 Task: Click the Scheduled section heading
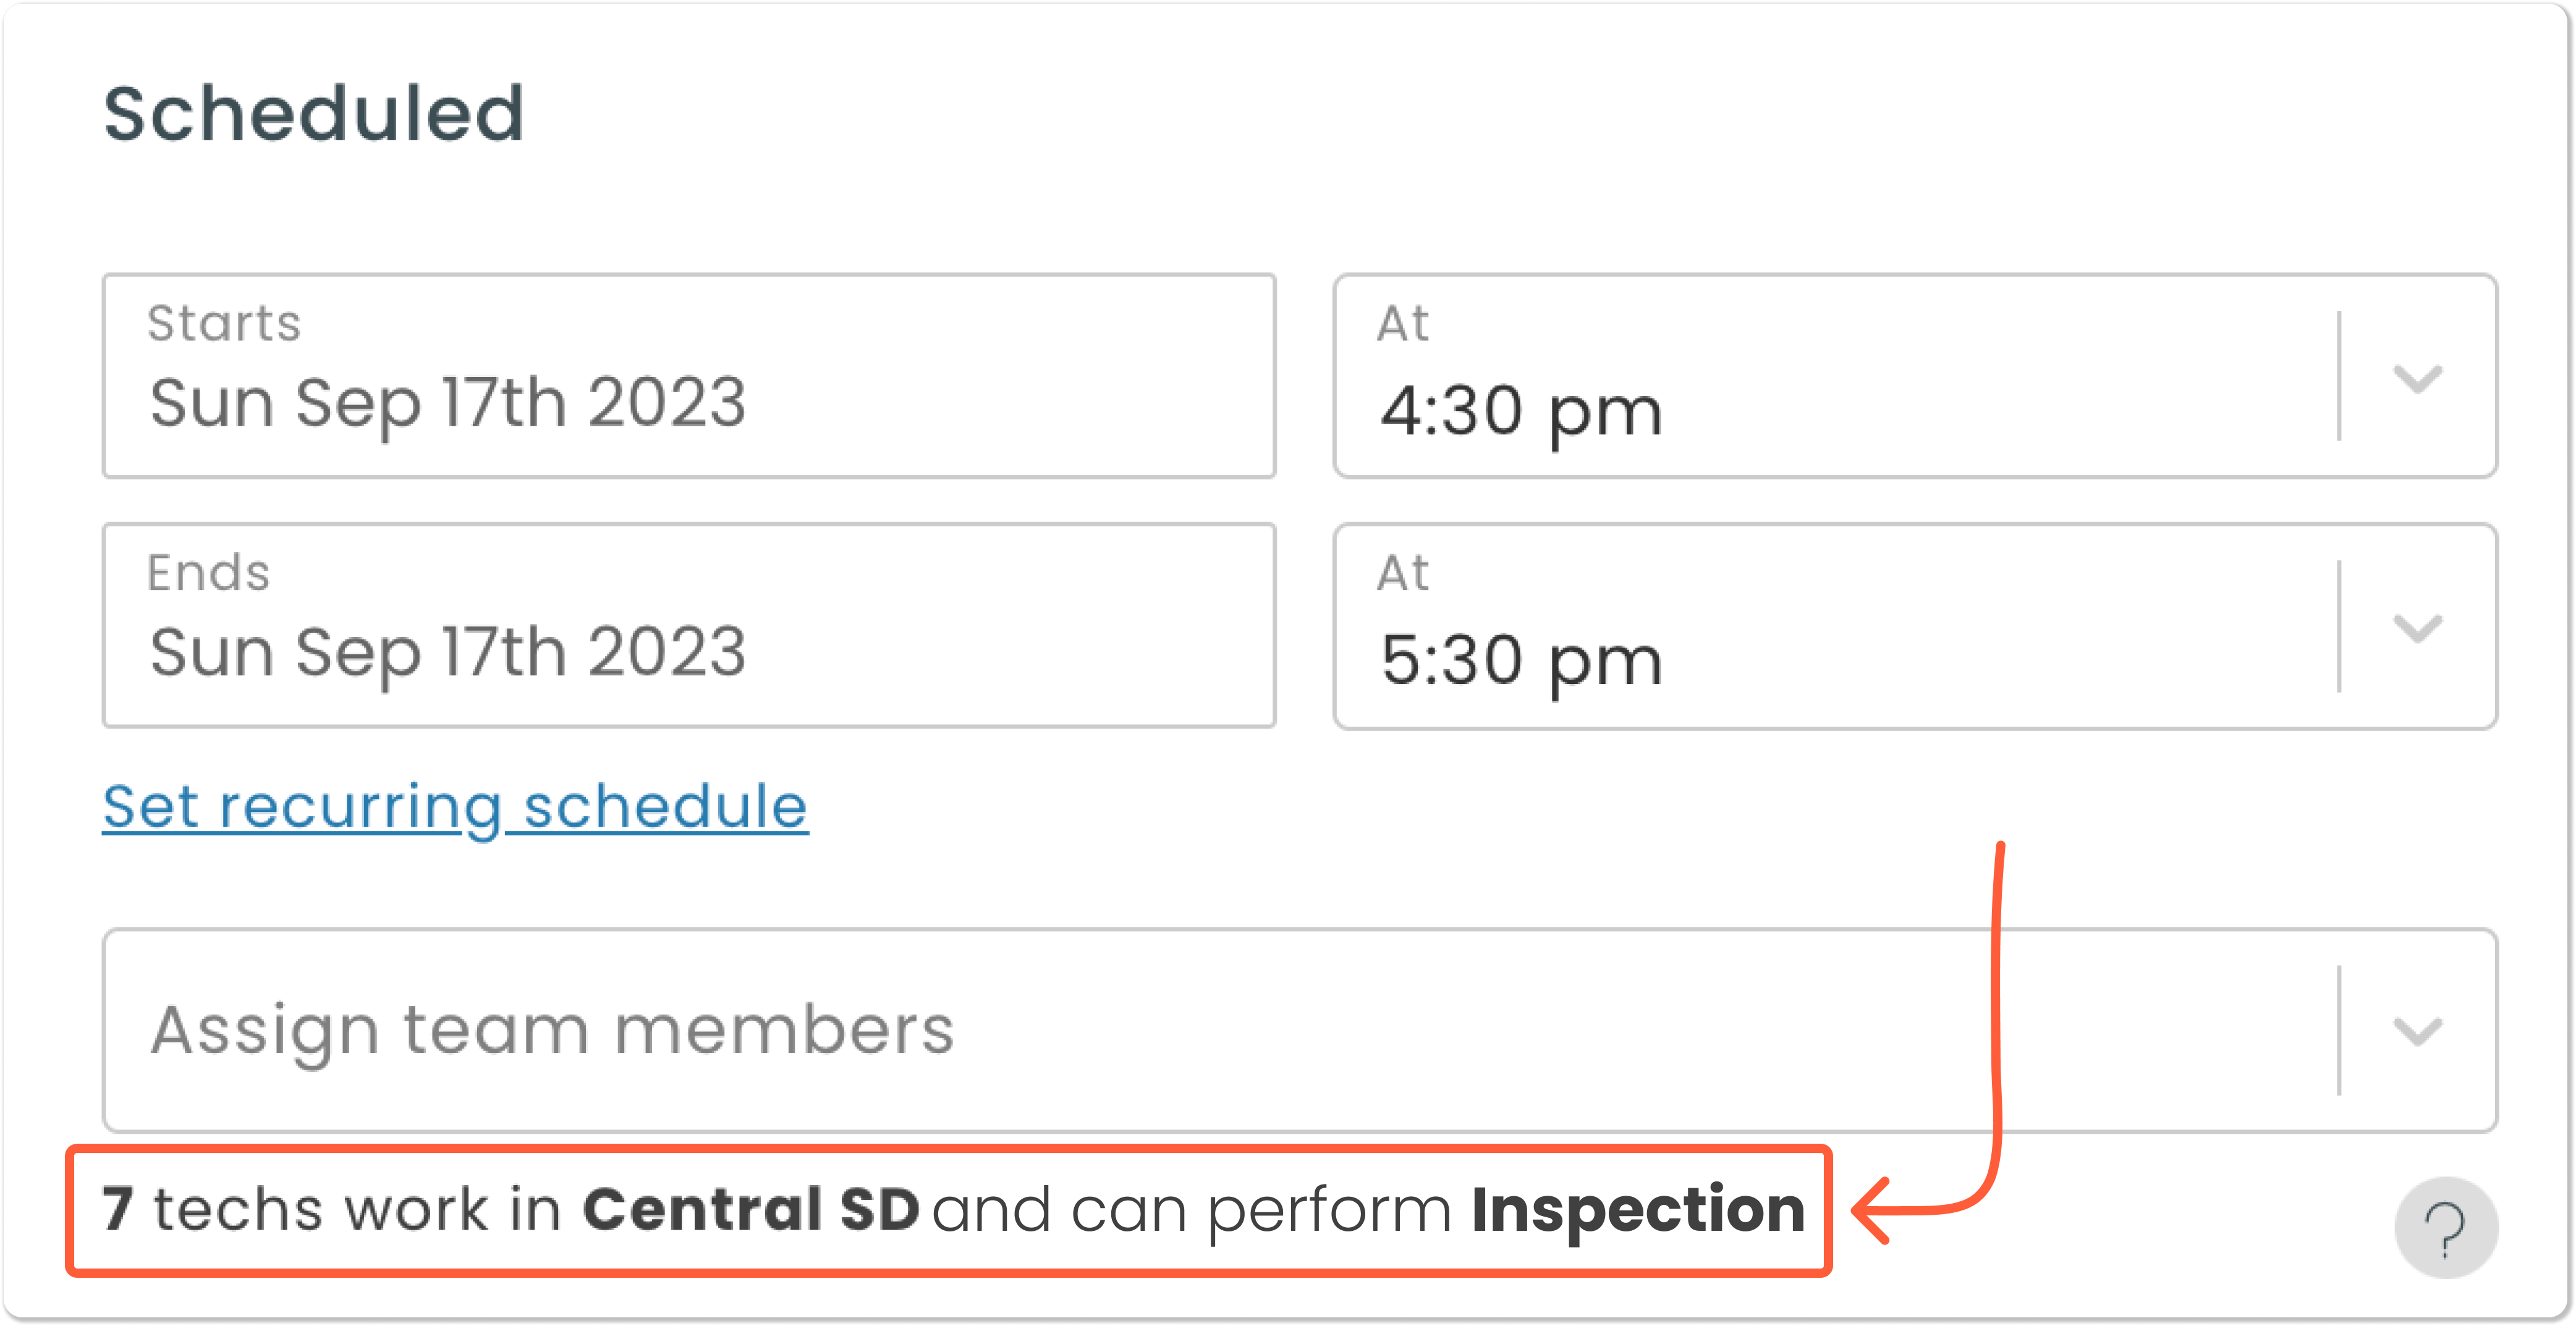coord(313,113)
